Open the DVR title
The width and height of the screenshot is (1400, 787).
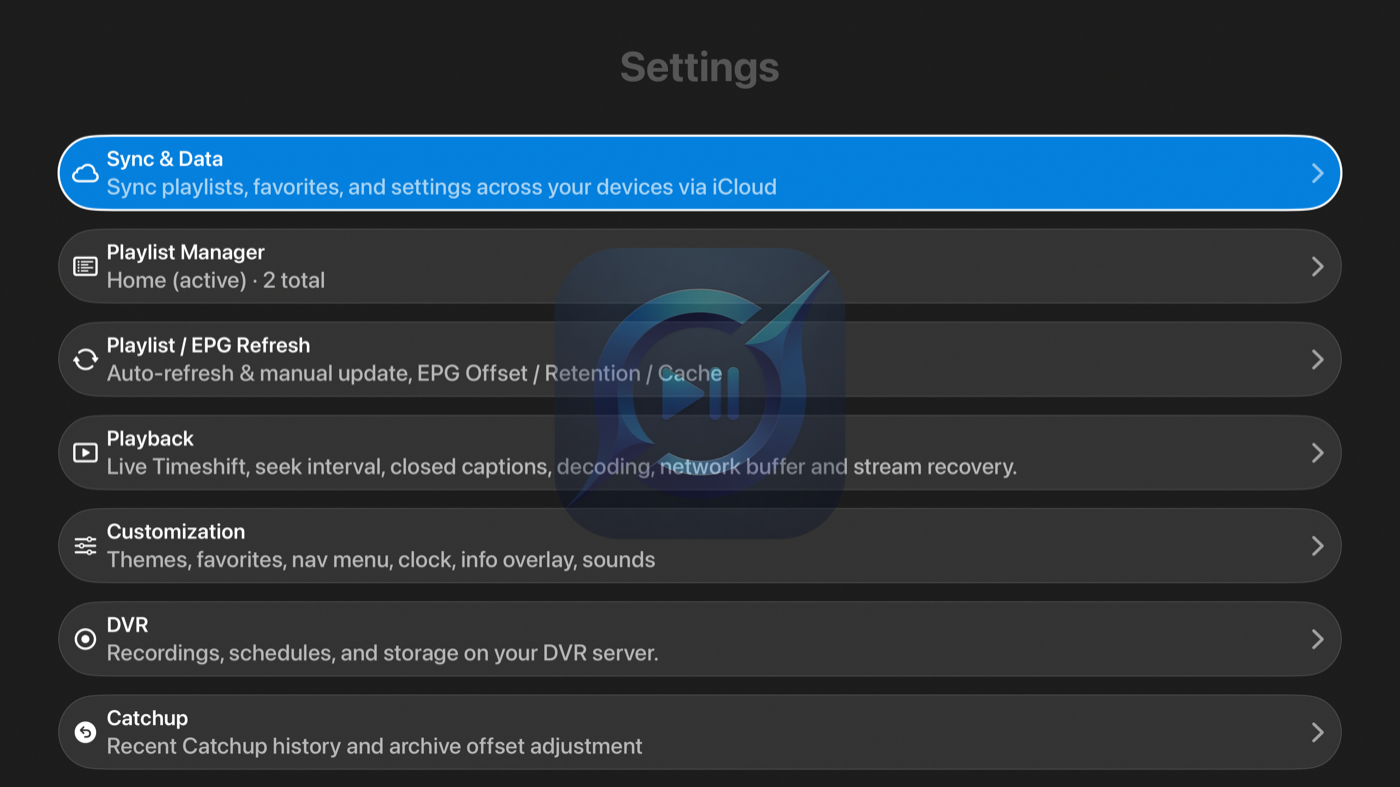pyautogui.click(x=127, y=625)
